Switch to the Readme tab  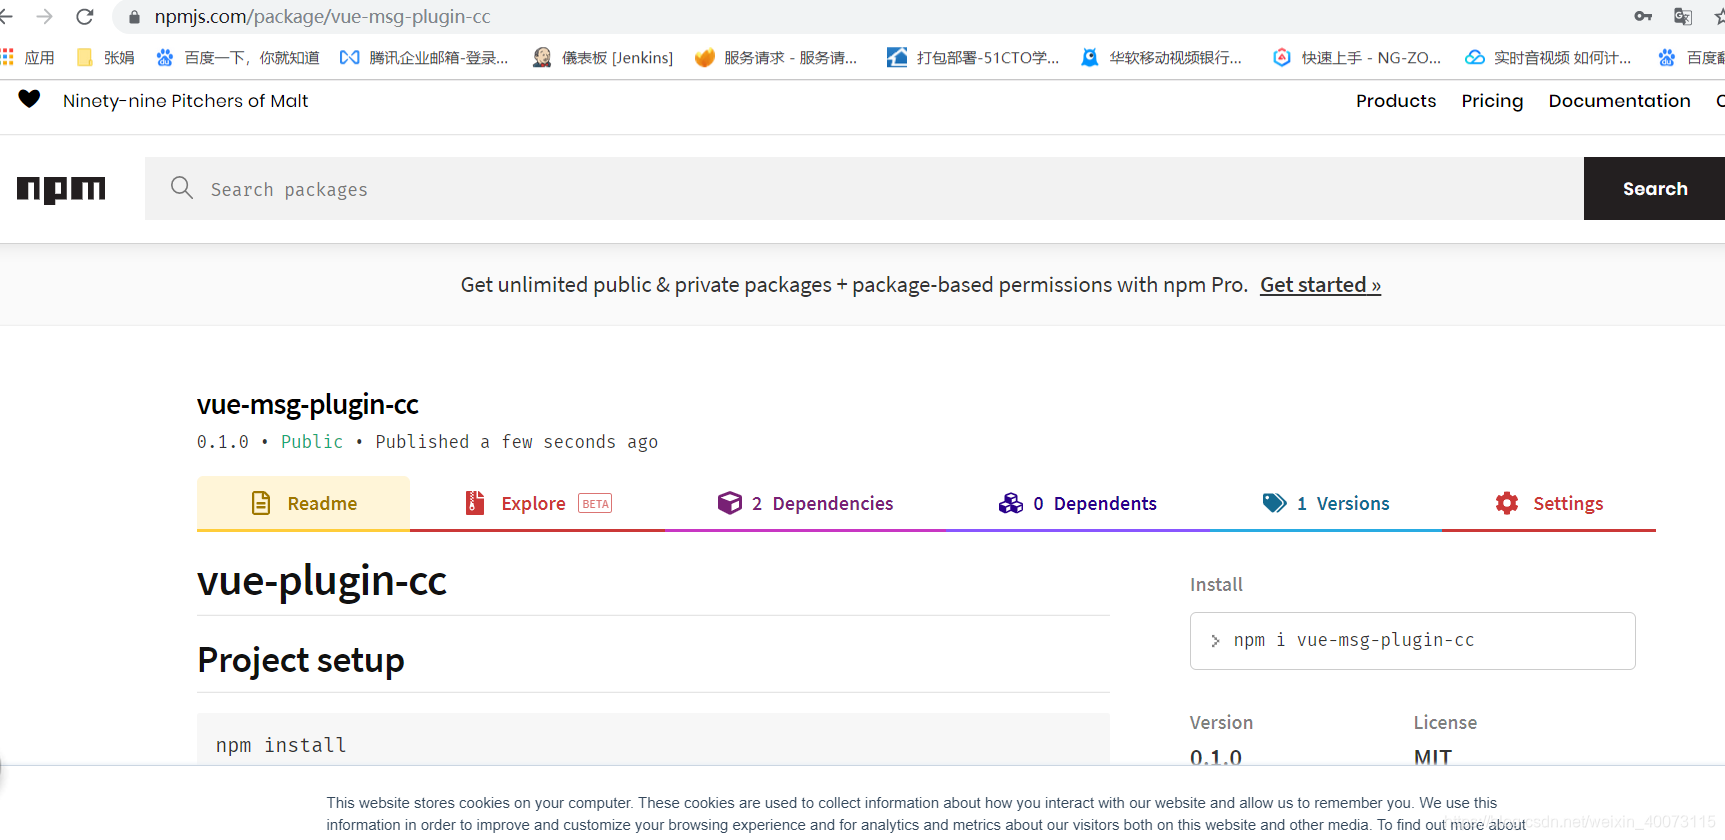(x=303, y=503)
